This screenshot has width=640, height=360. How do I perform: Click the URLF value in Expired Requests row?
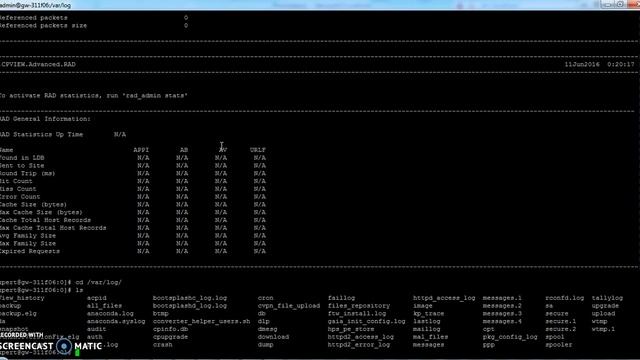(260, 251)
